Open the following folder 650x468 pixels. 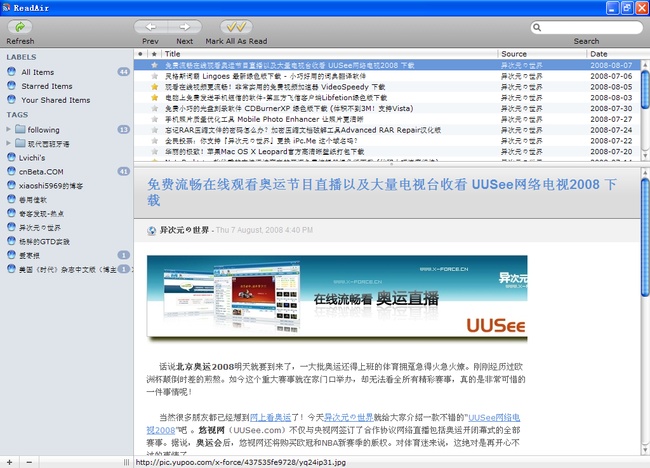point(44,130)
